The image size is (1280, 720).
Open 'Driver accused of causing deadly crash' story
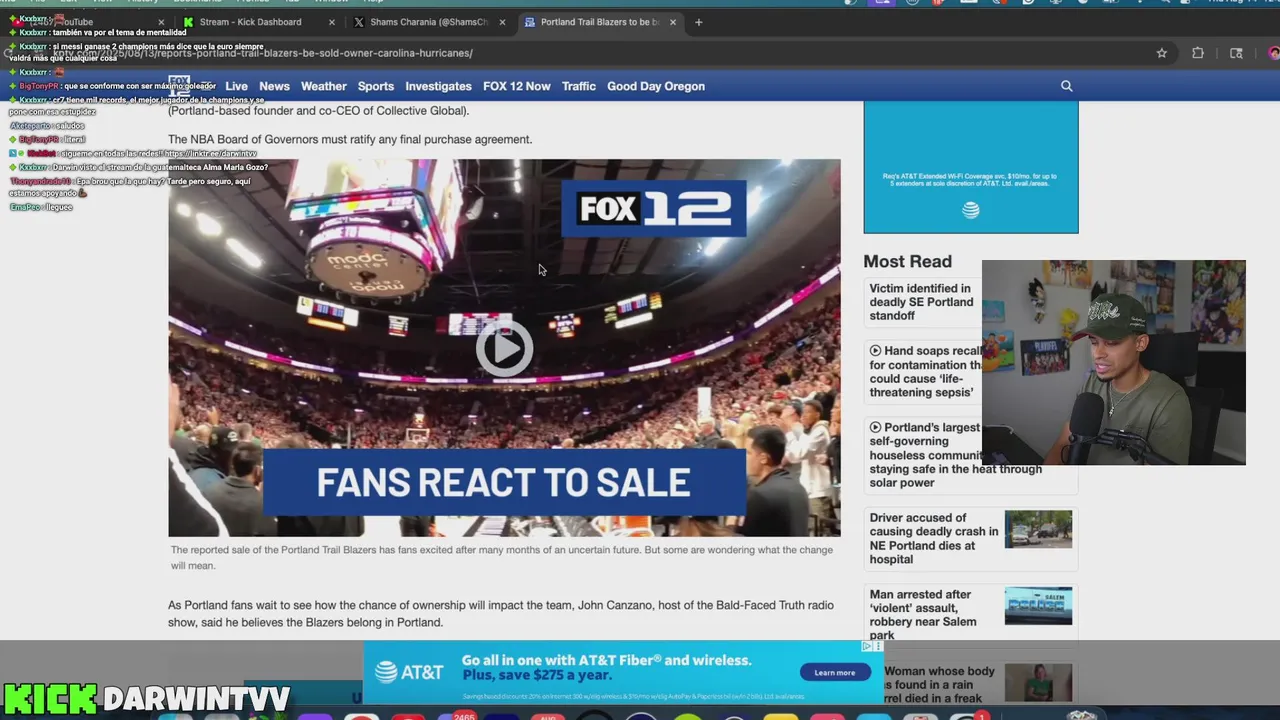[934, 539]
